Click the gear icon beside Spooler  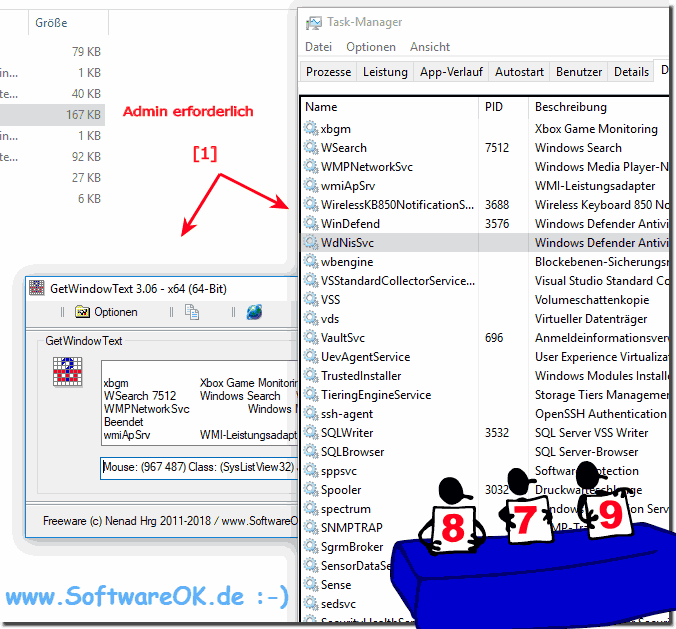click(x=311, y=489)
